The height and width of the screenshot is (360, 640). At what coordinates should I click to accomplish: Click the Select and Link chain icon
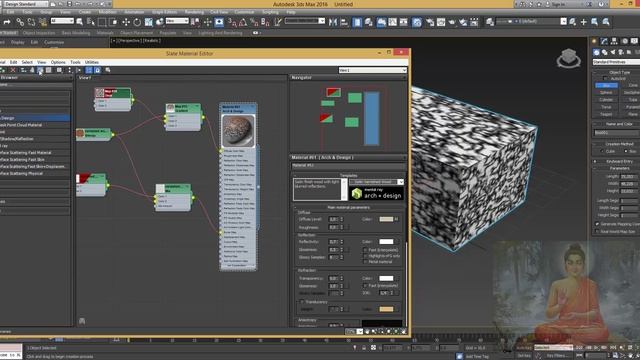tap(20, 22)
